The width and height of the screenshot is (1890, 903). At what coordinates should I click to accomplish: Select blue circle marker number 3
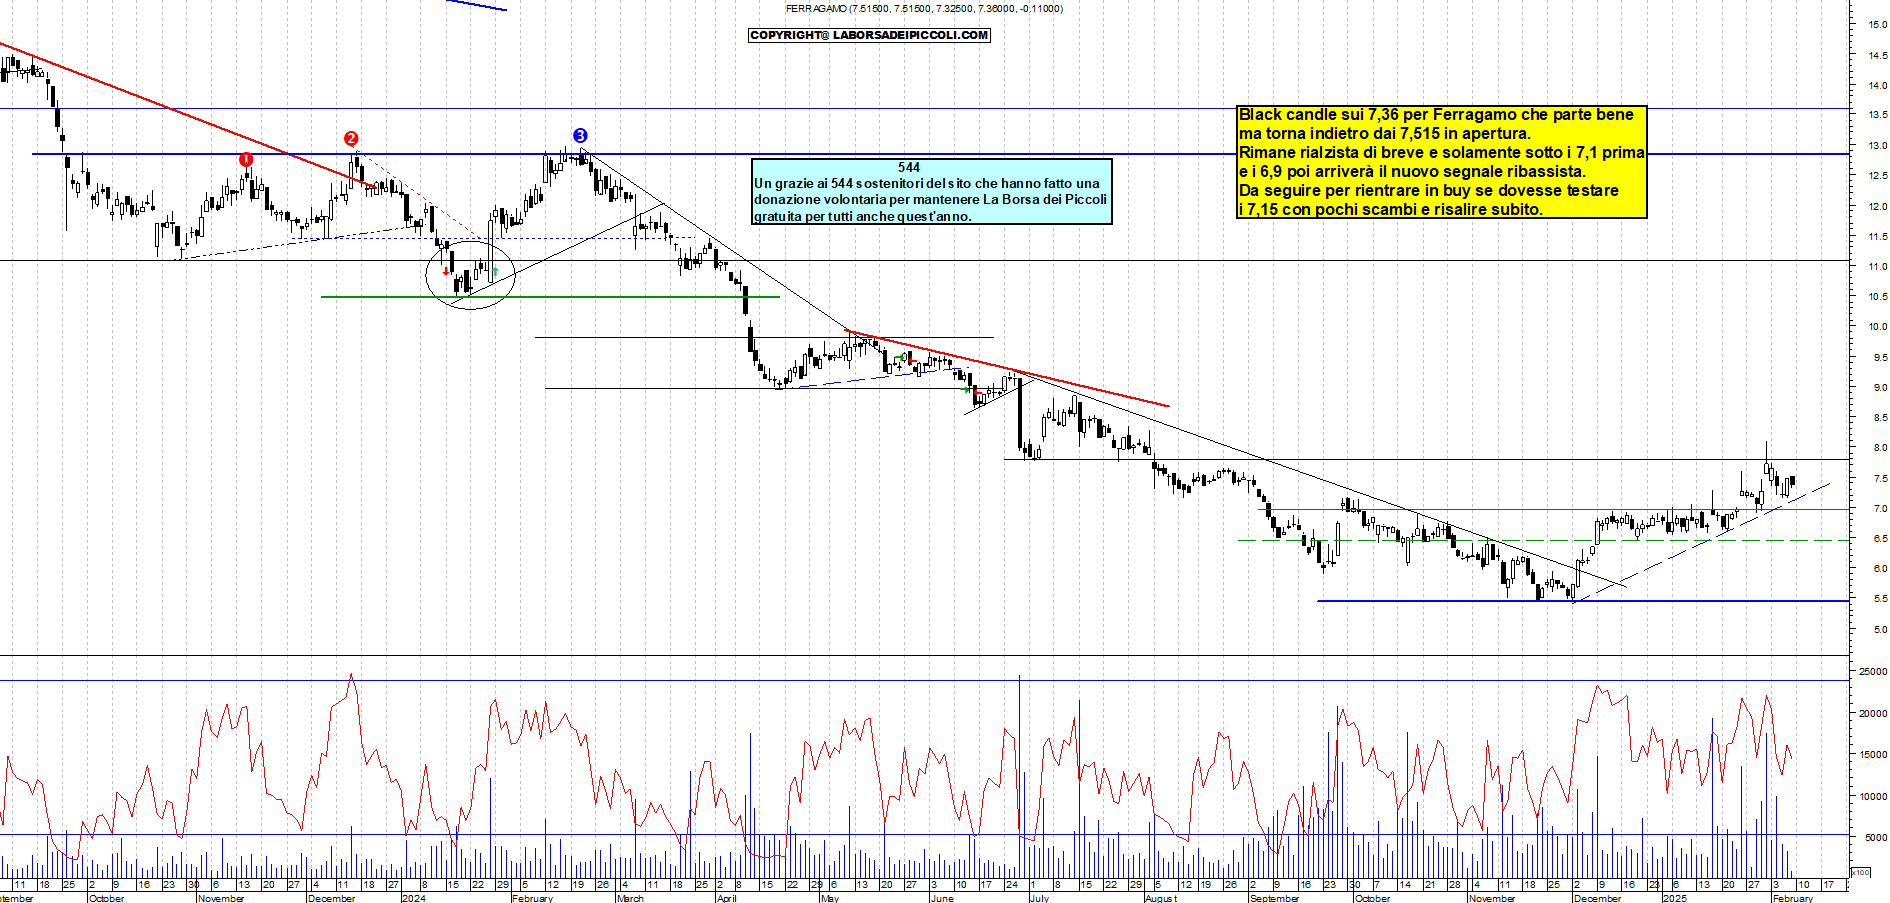point(580,136)
